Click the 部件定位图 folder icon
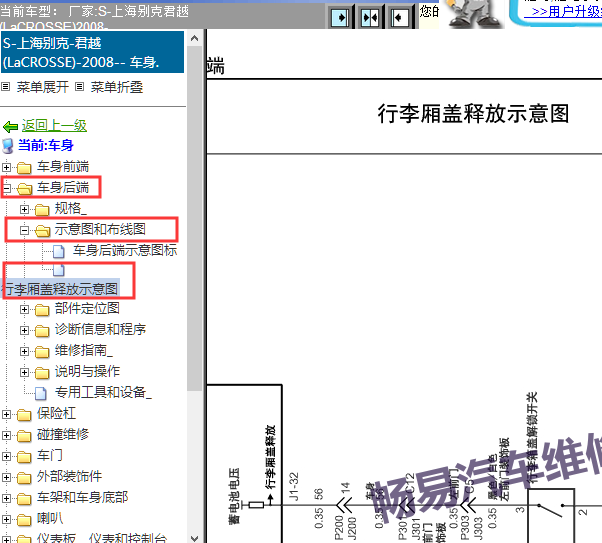602x543 pixels. coord(42,310)
